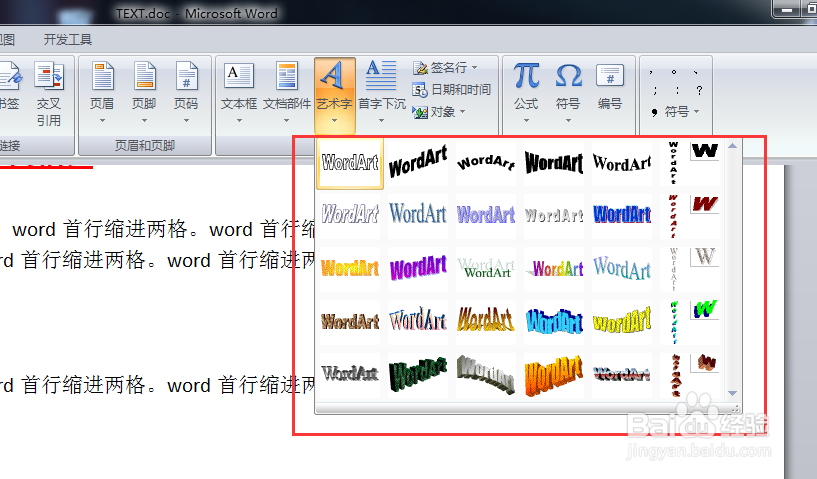Choose the gray embossed WordArt style

554,215
